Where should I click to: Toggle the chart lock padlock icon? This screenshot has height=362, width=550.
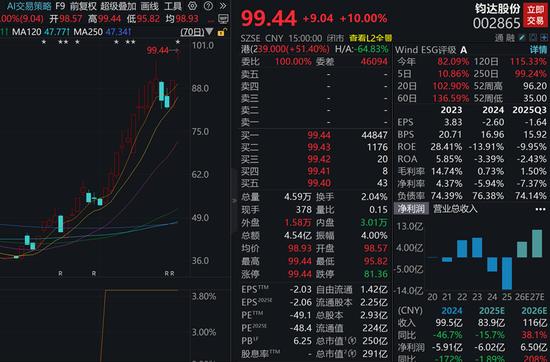point(221,33)
